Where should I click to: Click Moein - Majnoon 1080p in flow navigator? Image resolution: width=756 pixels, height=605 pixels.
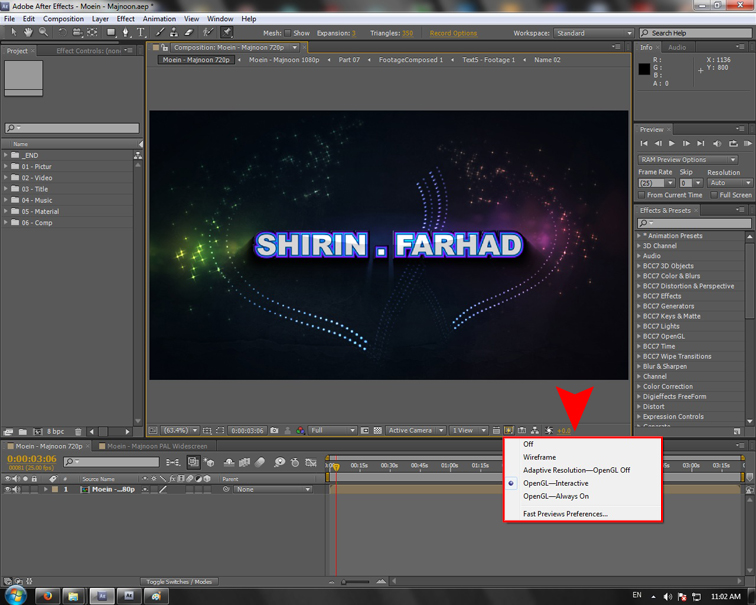[284, 60]
